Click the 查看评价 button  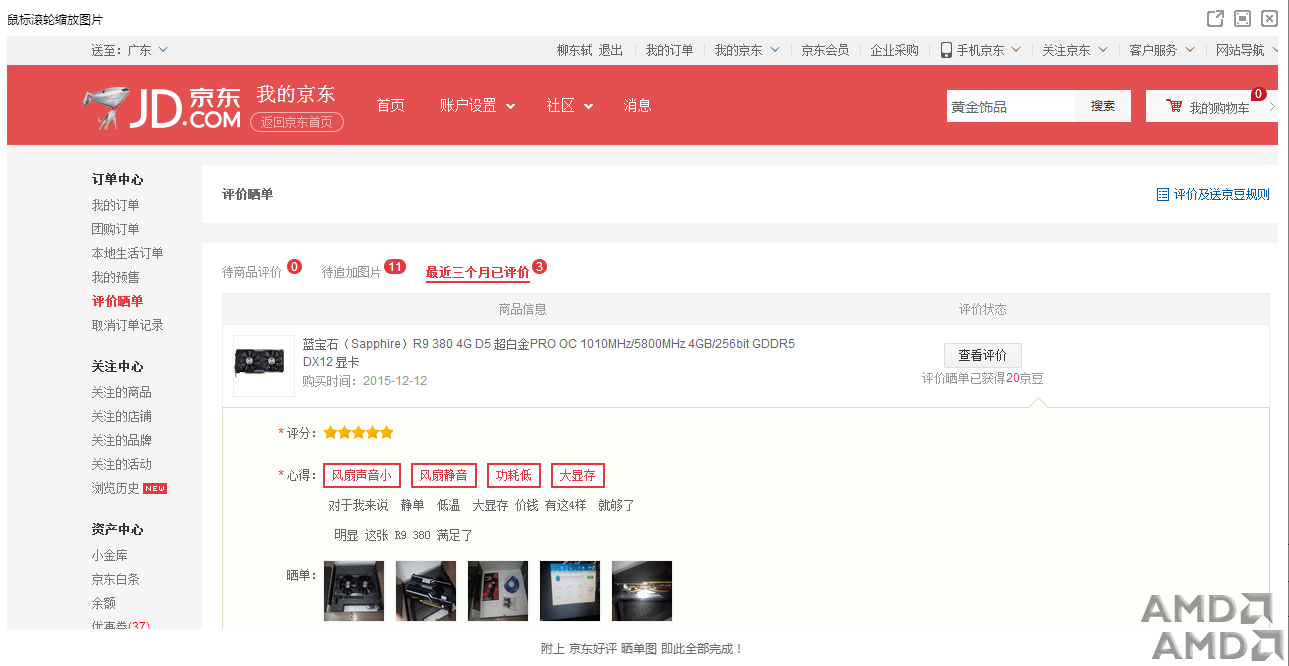(x=983, y=355)
